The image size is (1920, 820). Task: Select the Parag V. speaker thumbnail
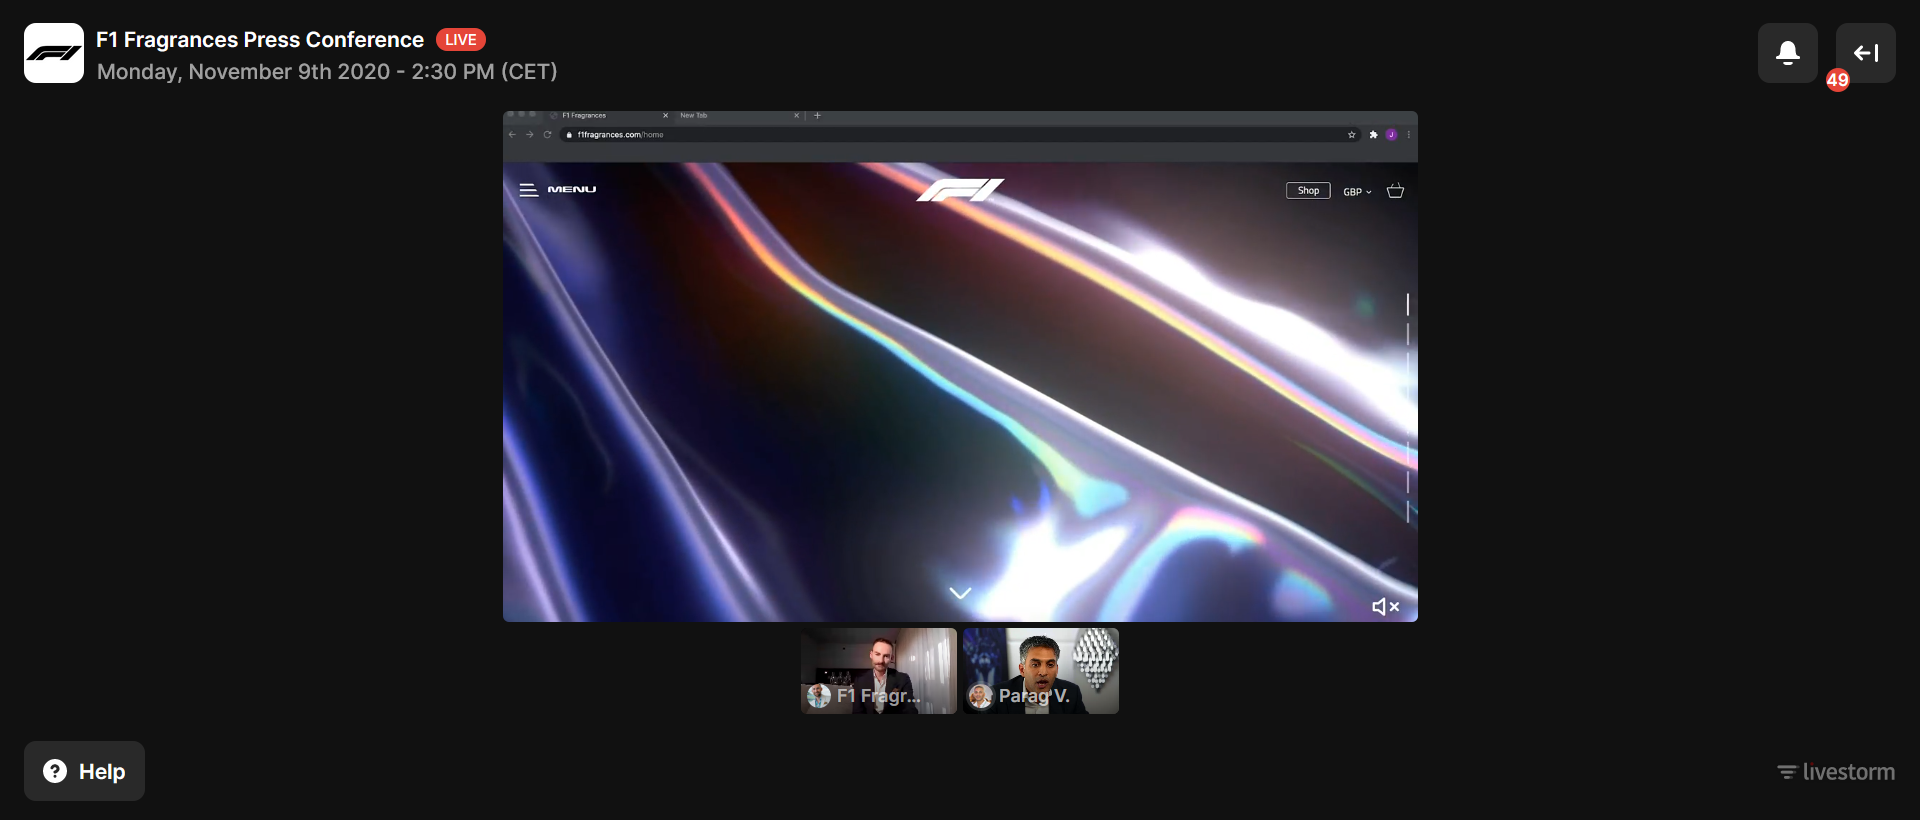(x=1041, y=671)
